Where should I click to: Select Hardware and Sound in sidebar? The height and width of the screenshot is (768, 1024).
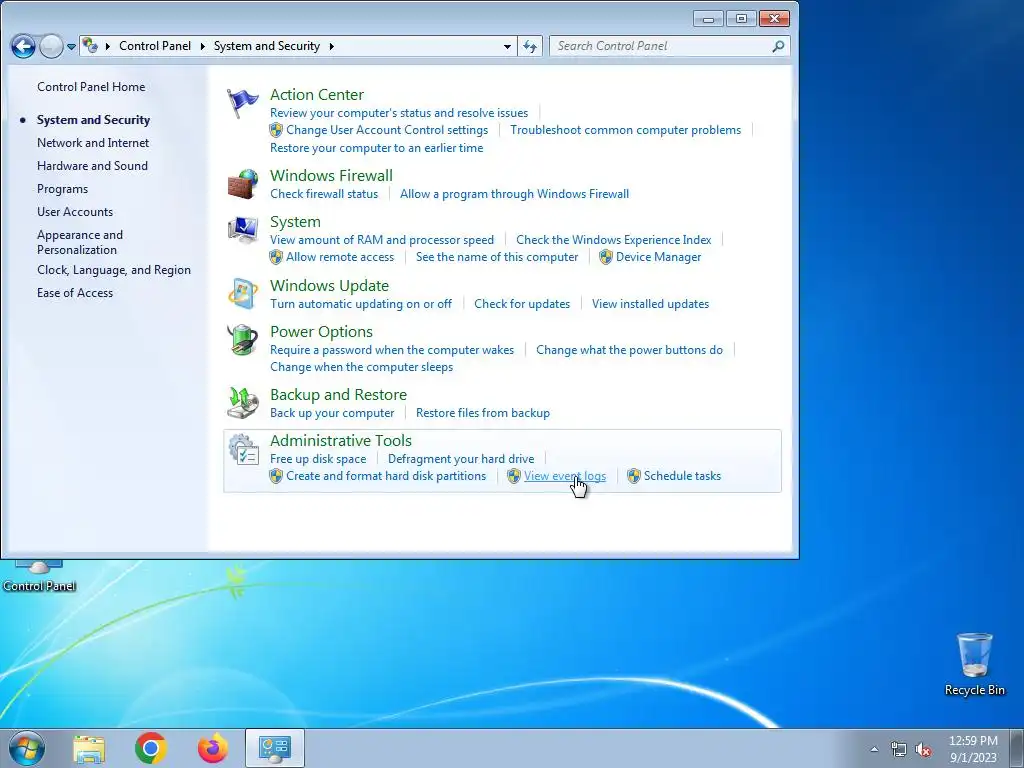tap(92, 166)
